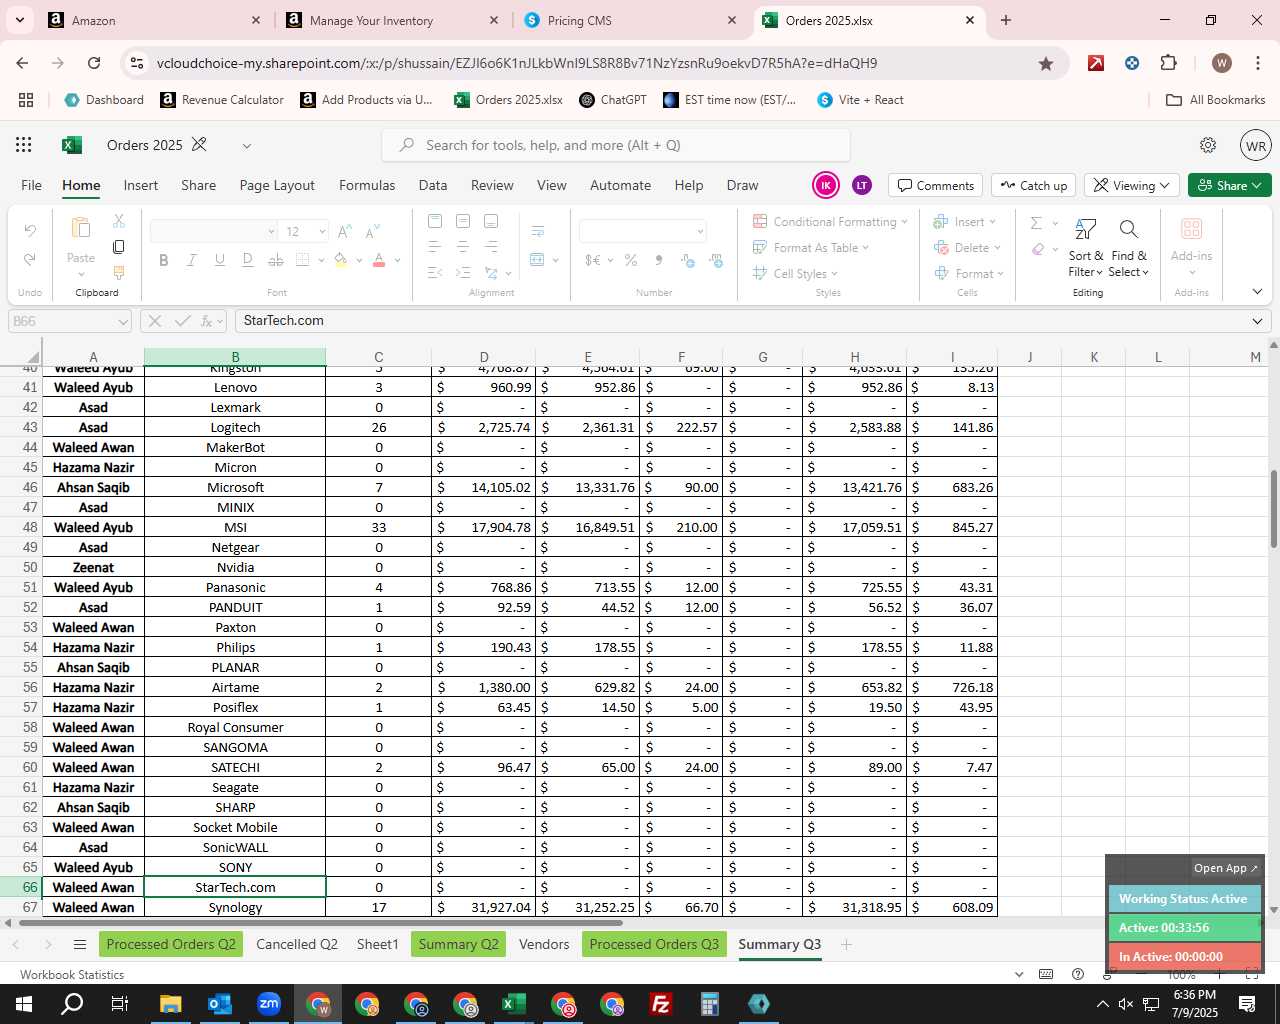Click the Paste clipboard icon
Image resolution: width=1280 pixels, height=1024 pixels.
81,229
